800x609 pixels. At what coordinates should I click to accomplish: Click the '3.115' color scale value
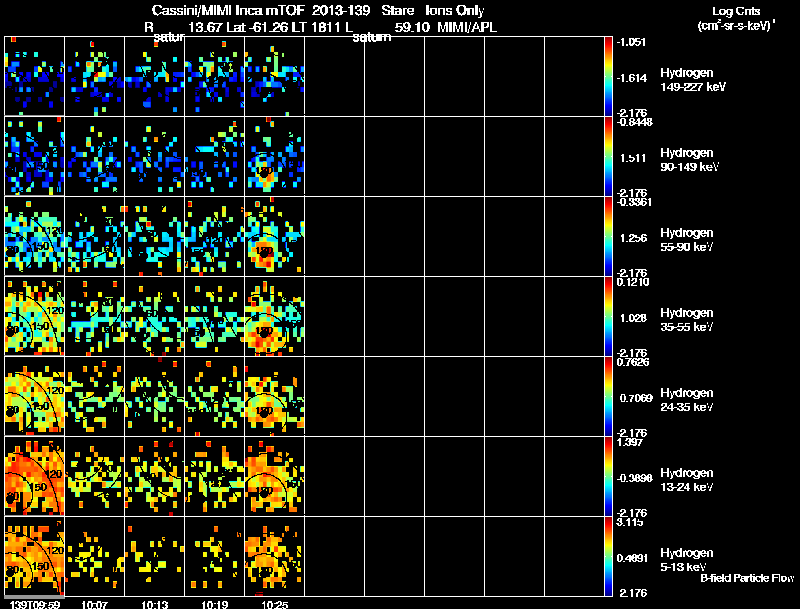629,522
